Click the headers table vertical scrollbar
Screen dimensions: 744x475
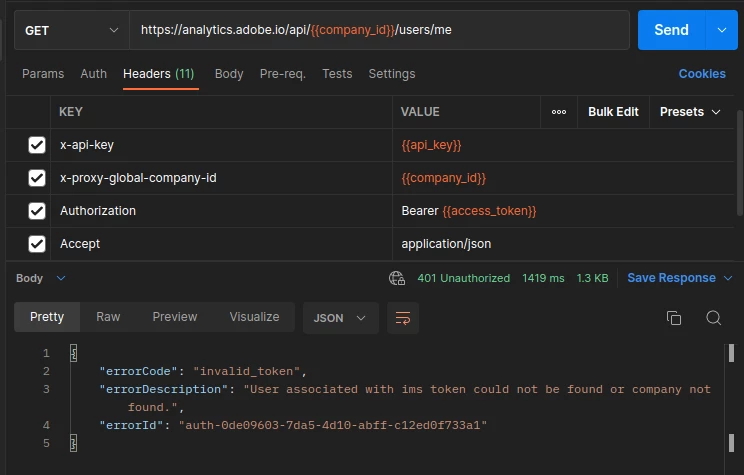click(x=740, y=163)
